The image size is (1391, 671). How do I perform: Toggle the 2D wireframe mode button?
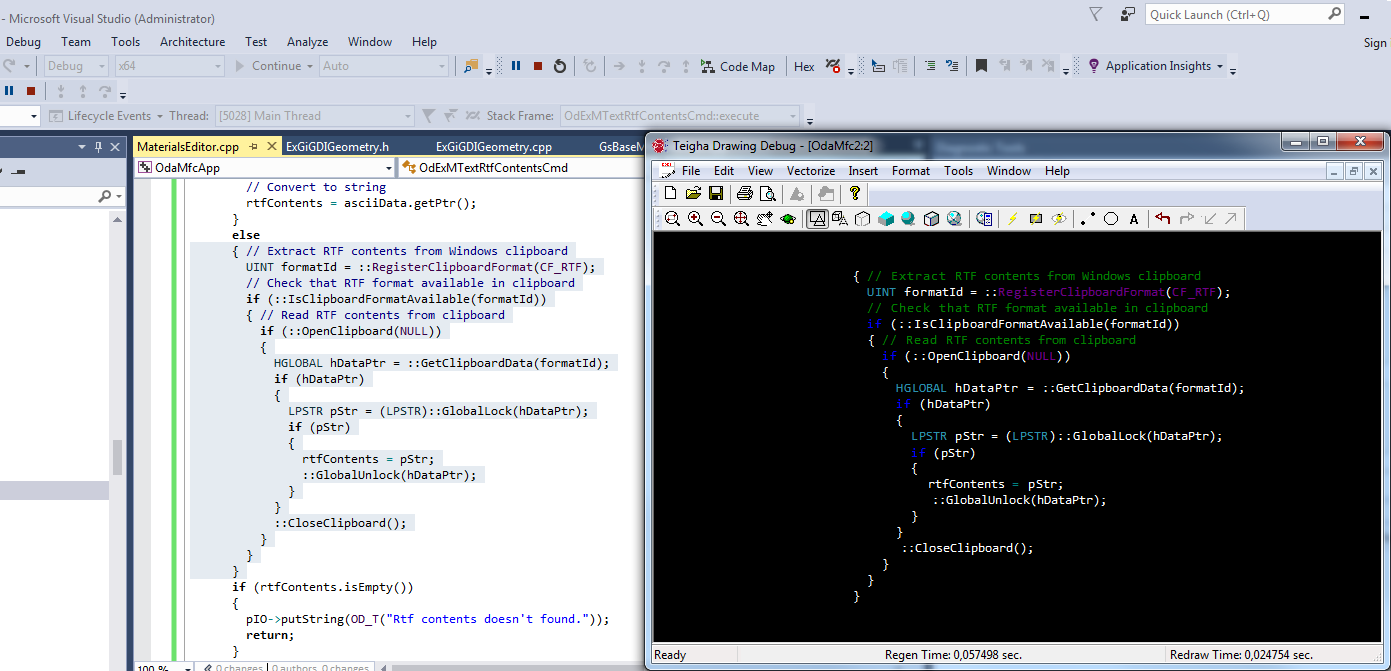[817, 219]
